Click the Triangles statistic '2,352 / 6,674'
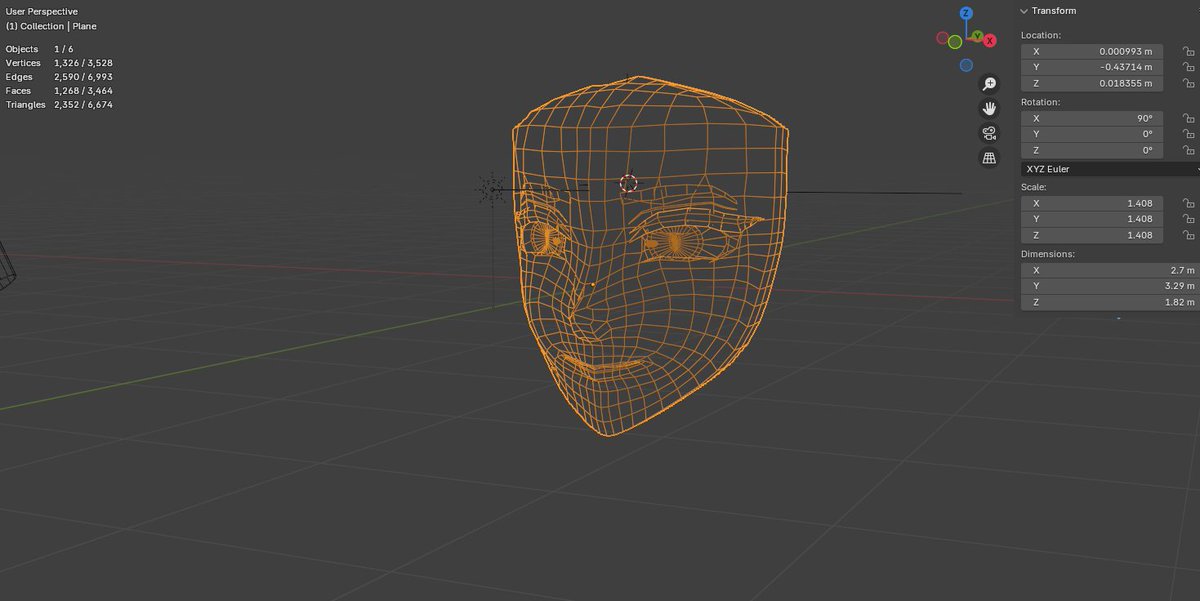The height and width of the screenshot is (601, 1200). tap(83, 105)
